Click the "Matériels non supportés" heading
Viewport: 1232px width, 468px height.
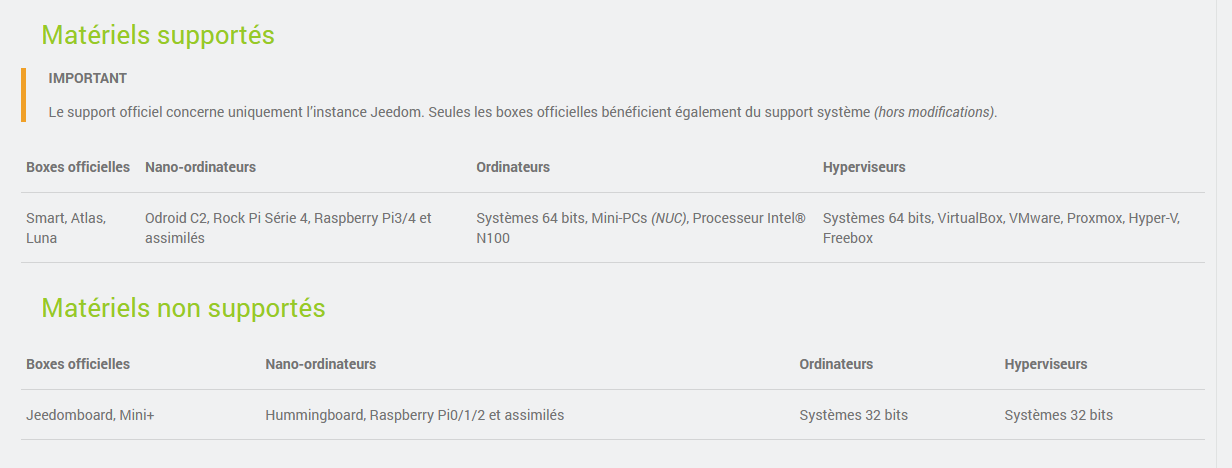pyautogui.click(x=183, y=308)
